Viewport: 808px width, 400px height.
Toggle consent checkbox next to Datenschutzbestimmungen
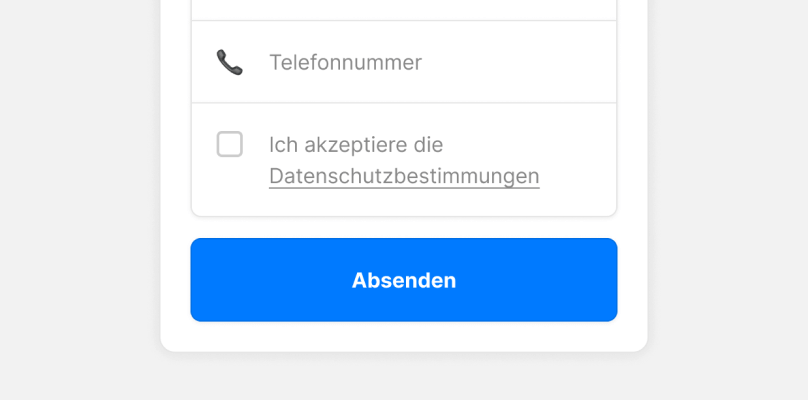tap(229, 144)
